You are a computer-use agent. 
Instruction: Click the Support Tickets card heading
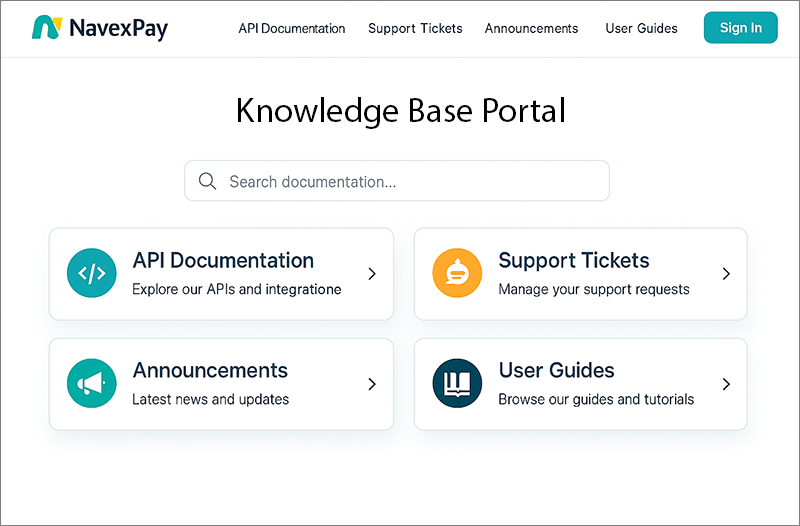(x=573, y=261)
